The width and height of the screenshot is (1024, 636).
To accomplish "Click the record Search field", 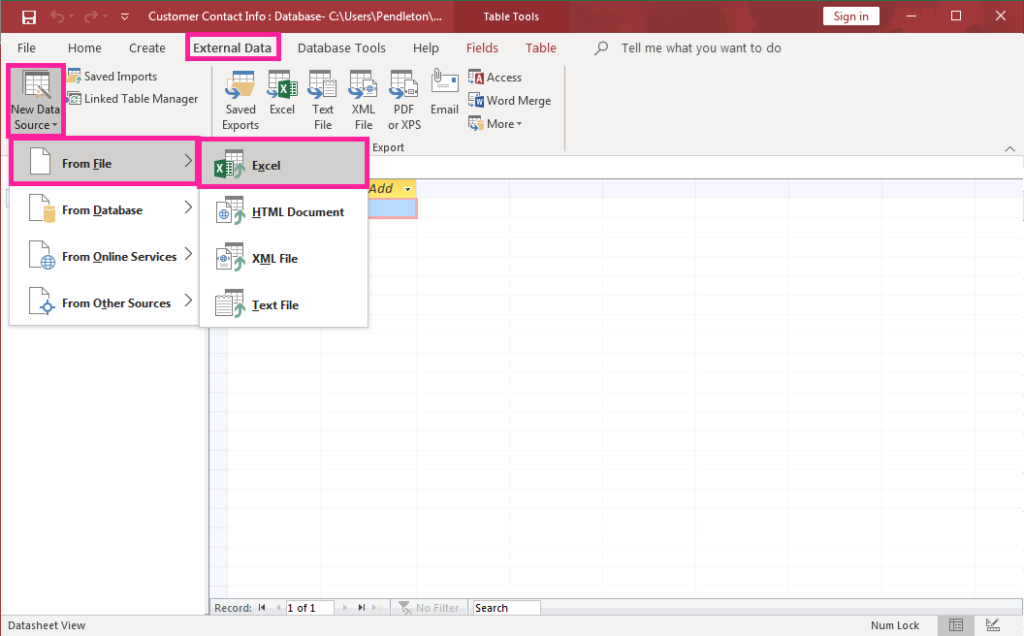I will [x=505, y=607].
